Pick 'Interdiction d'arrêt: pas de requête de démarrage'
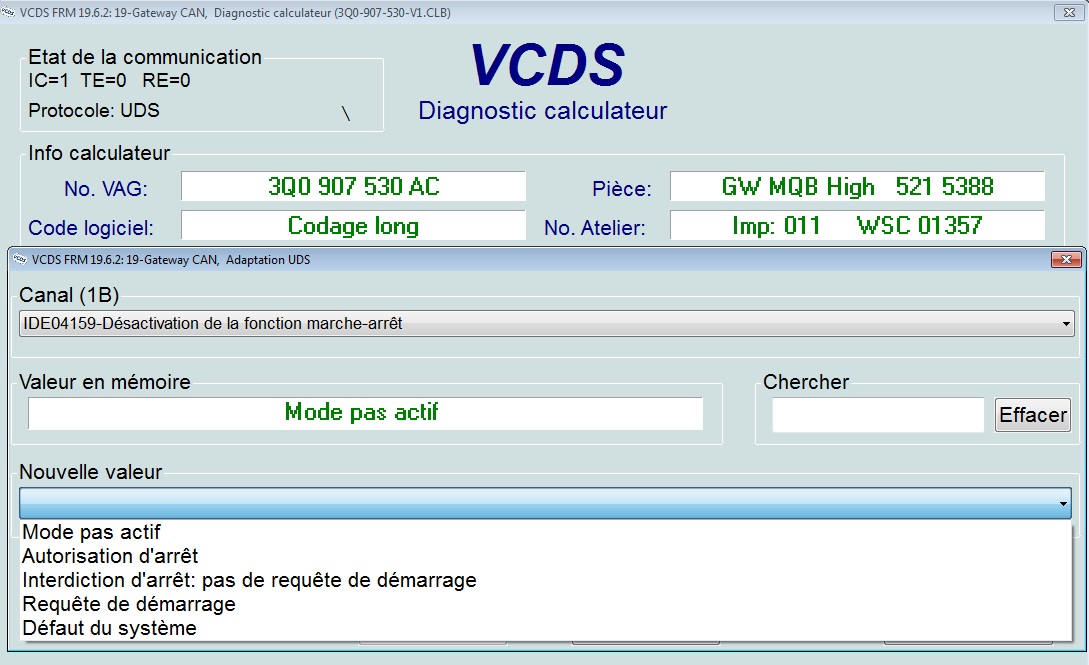The height and width of the screenshot is (665, 1089). [x=546, y=580]
